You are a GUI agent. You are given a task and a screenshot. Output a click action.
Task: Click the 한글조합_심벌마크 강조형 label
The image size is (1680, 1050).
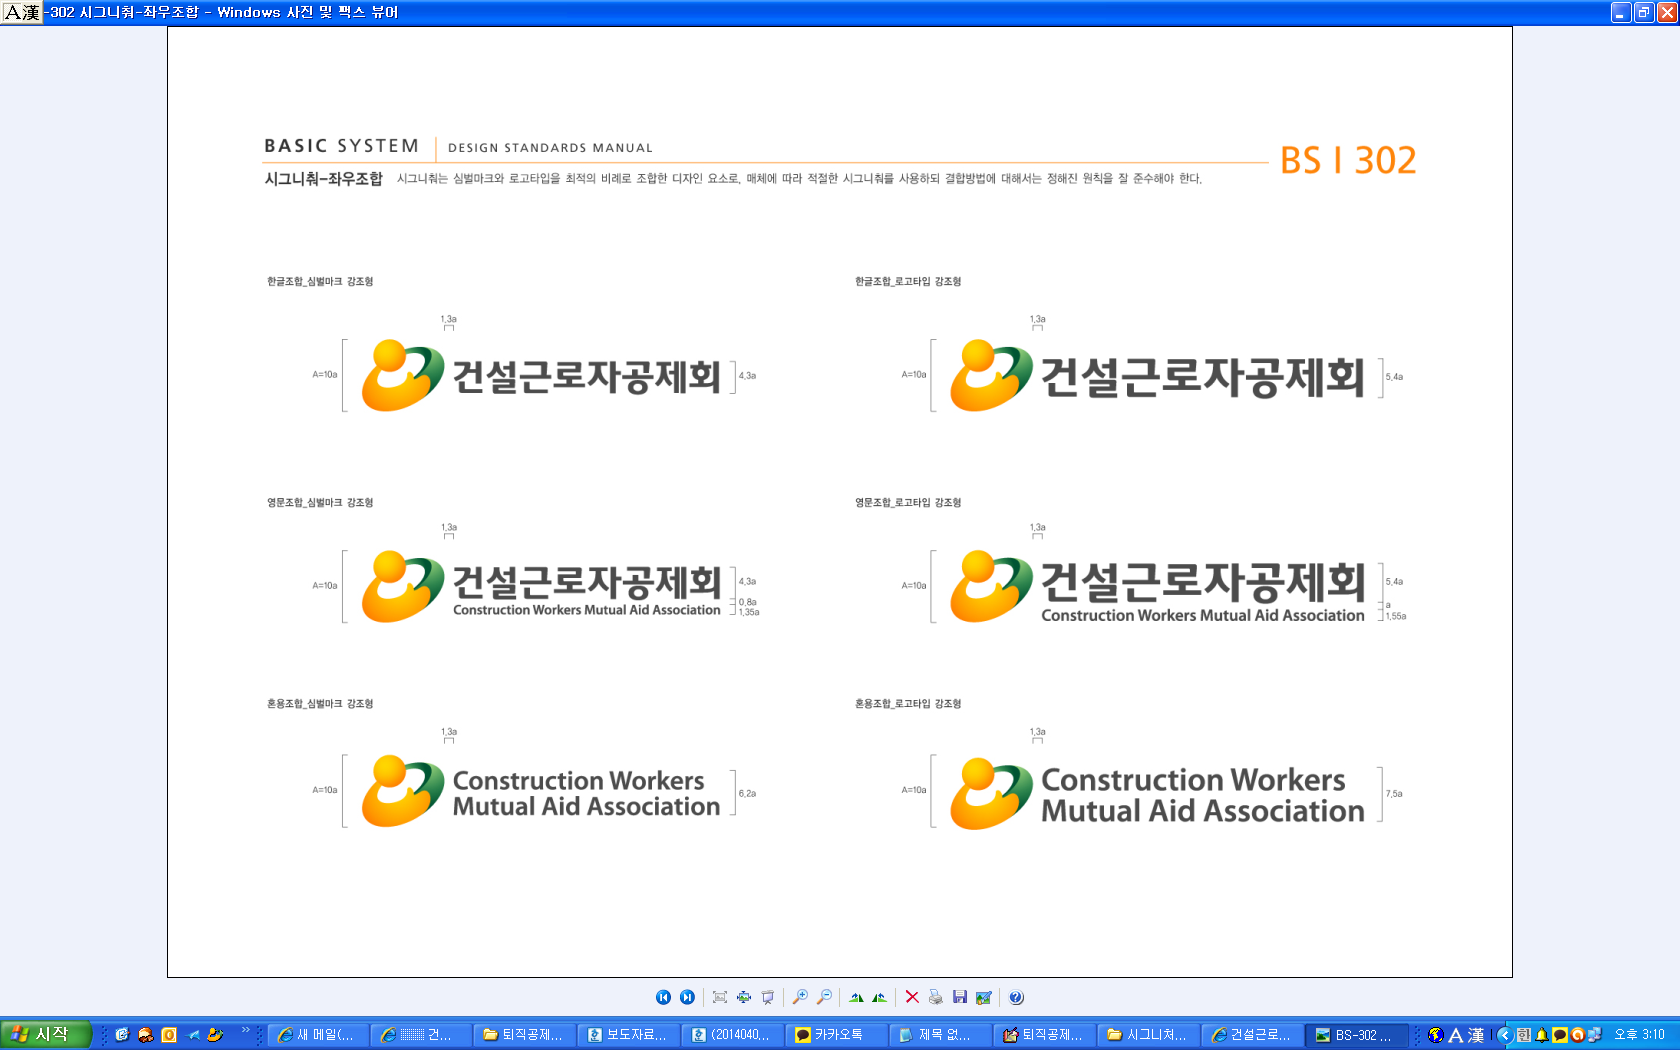[x=320, y=282]
